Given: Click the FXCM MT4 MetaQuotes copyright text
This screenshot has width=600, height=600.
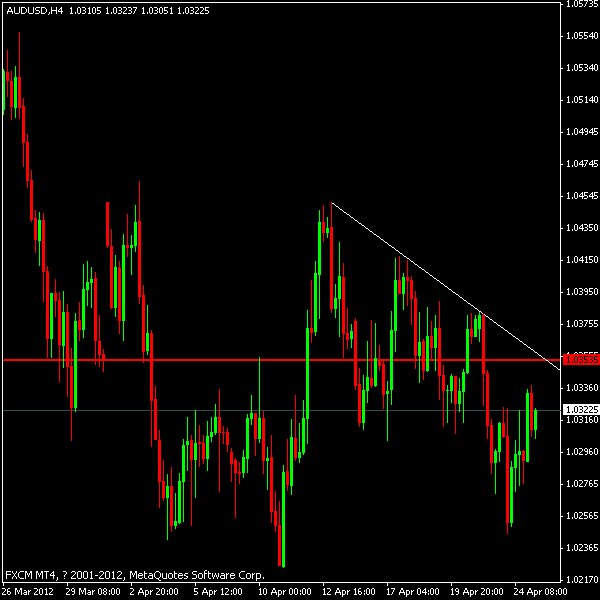Looking at the screenshot, I should [x=135, y=575].
